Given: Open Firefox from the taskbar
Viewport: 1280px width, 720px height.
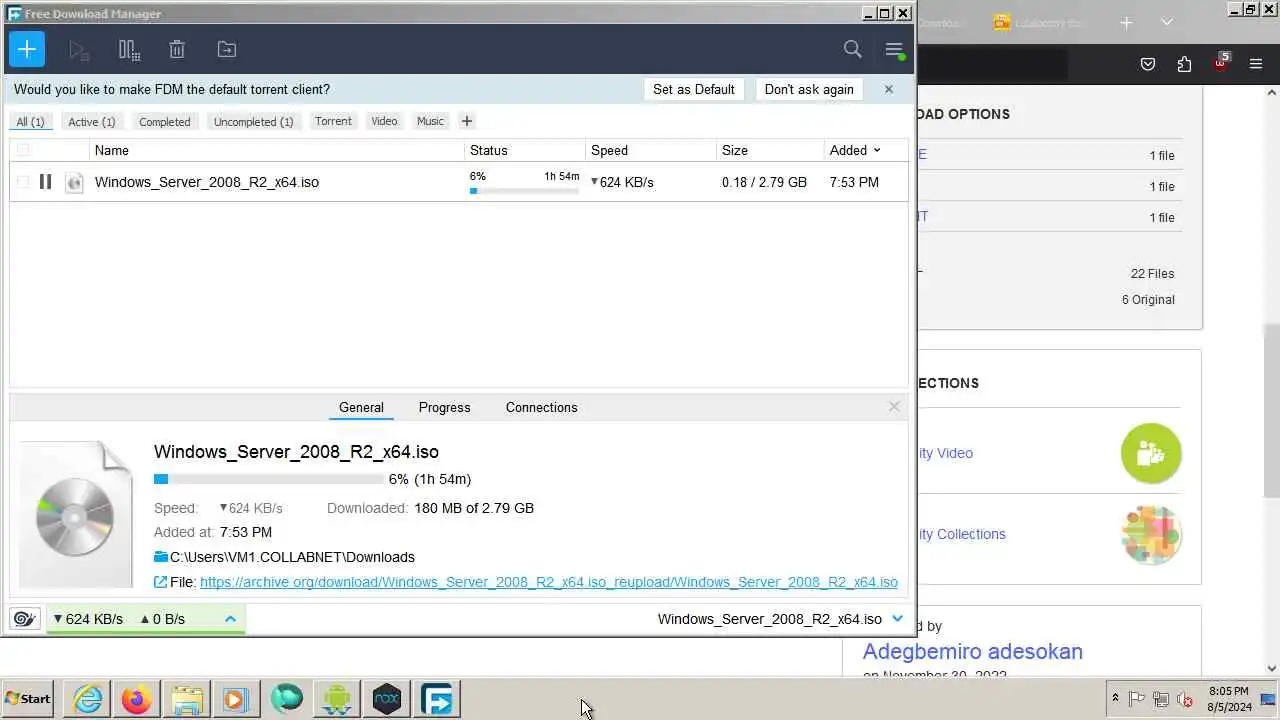Looking at the screenshot, I should (x=137, y=699).
